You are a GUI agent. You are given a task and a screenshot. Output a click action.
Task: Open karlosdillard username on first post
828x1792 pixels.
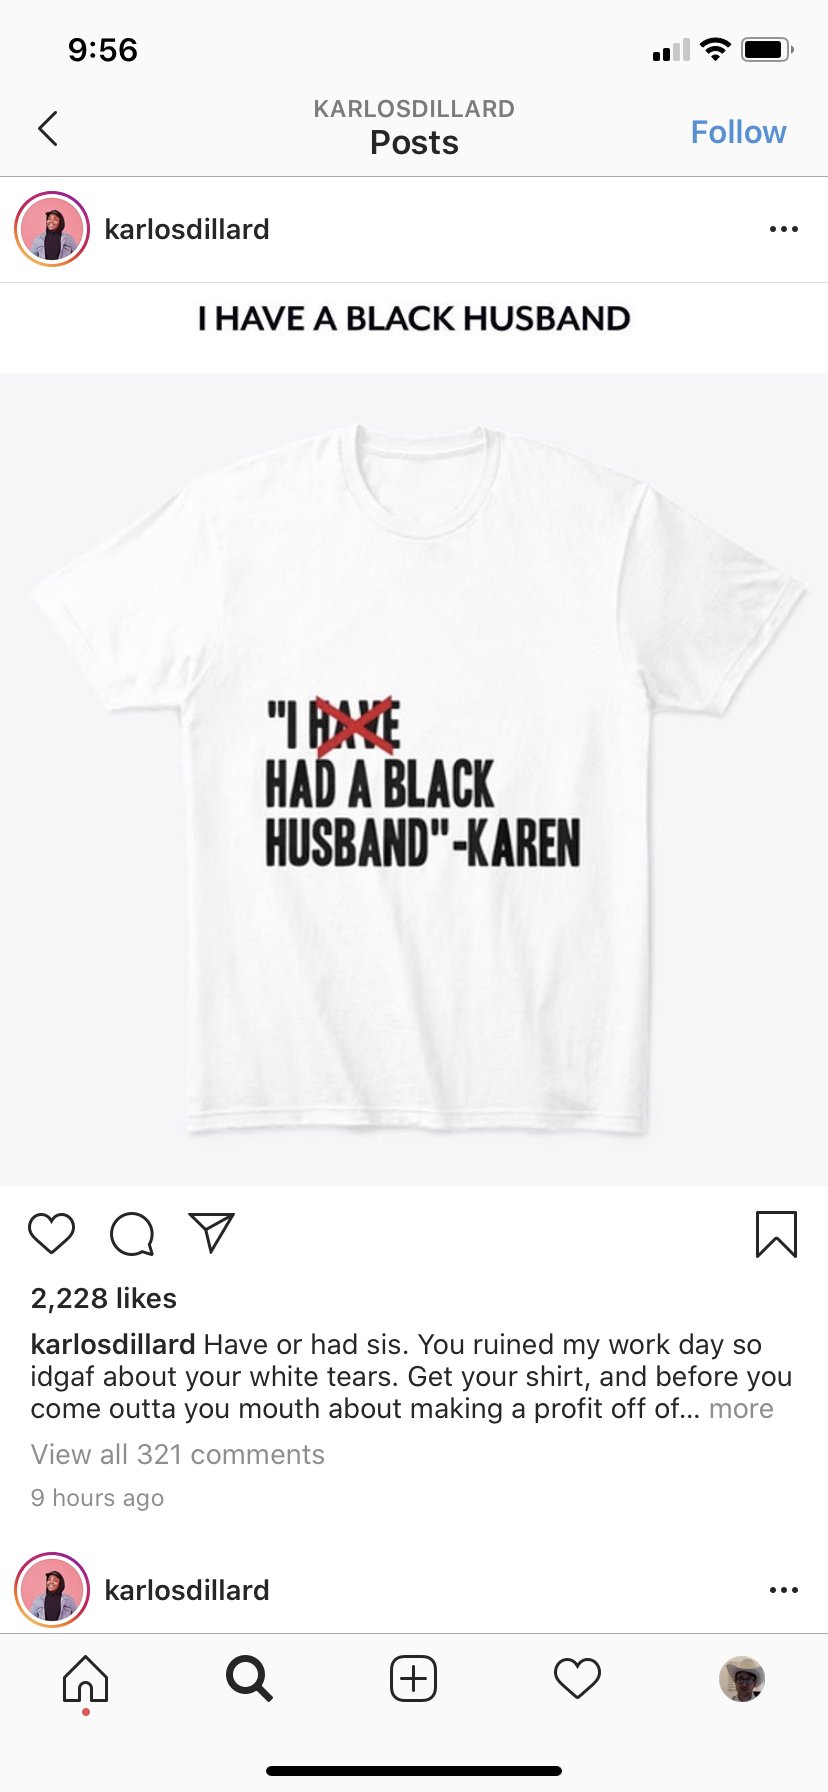coord(187,229)
